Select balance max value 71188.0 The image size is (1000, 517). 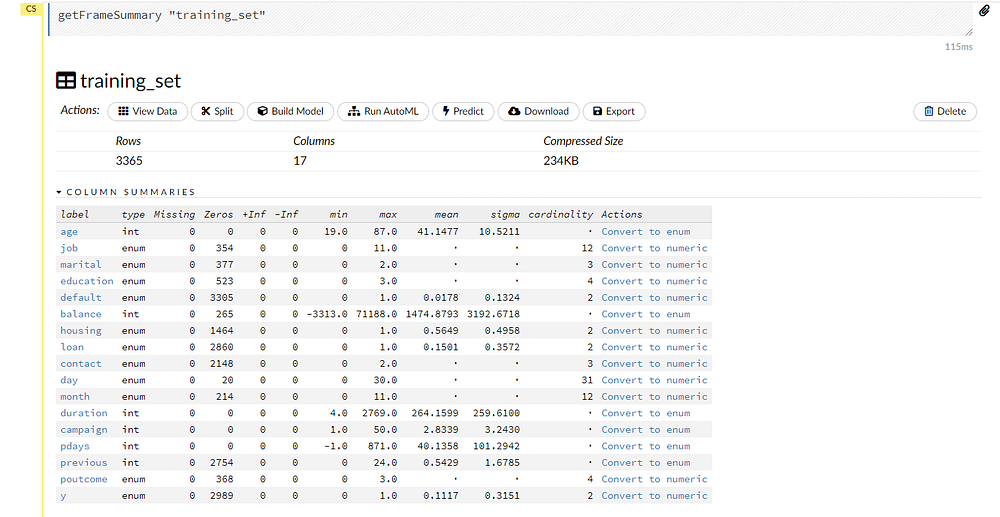click(x=376, y=314)
